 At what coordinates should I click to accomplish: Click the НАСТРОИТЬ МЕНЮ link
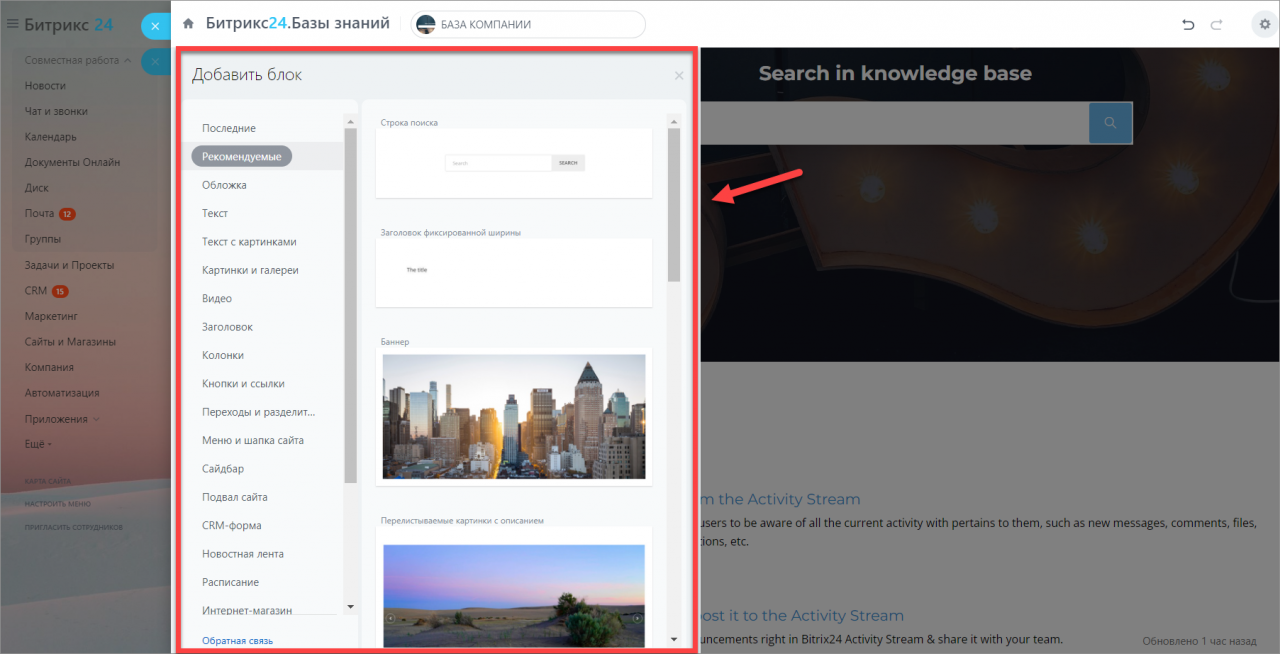coord(58,504)
